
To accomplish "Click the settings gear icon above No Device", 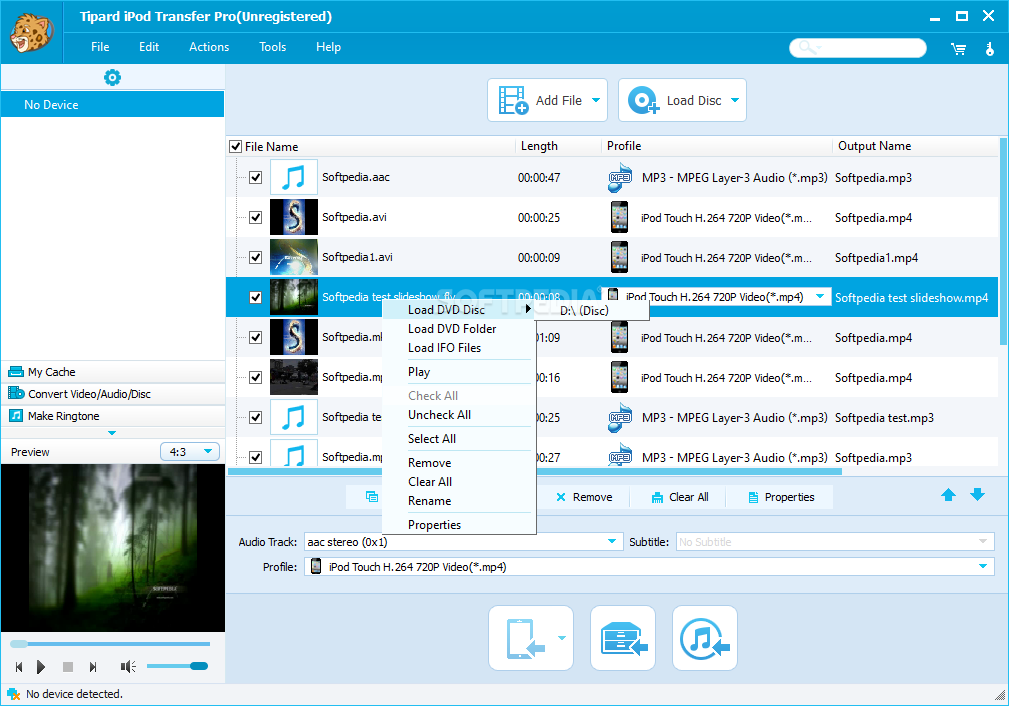I will coord(113,78).
